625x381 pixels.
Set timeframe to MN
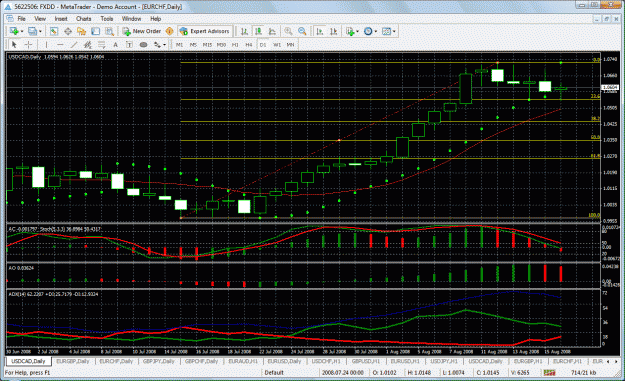(290, 45)
